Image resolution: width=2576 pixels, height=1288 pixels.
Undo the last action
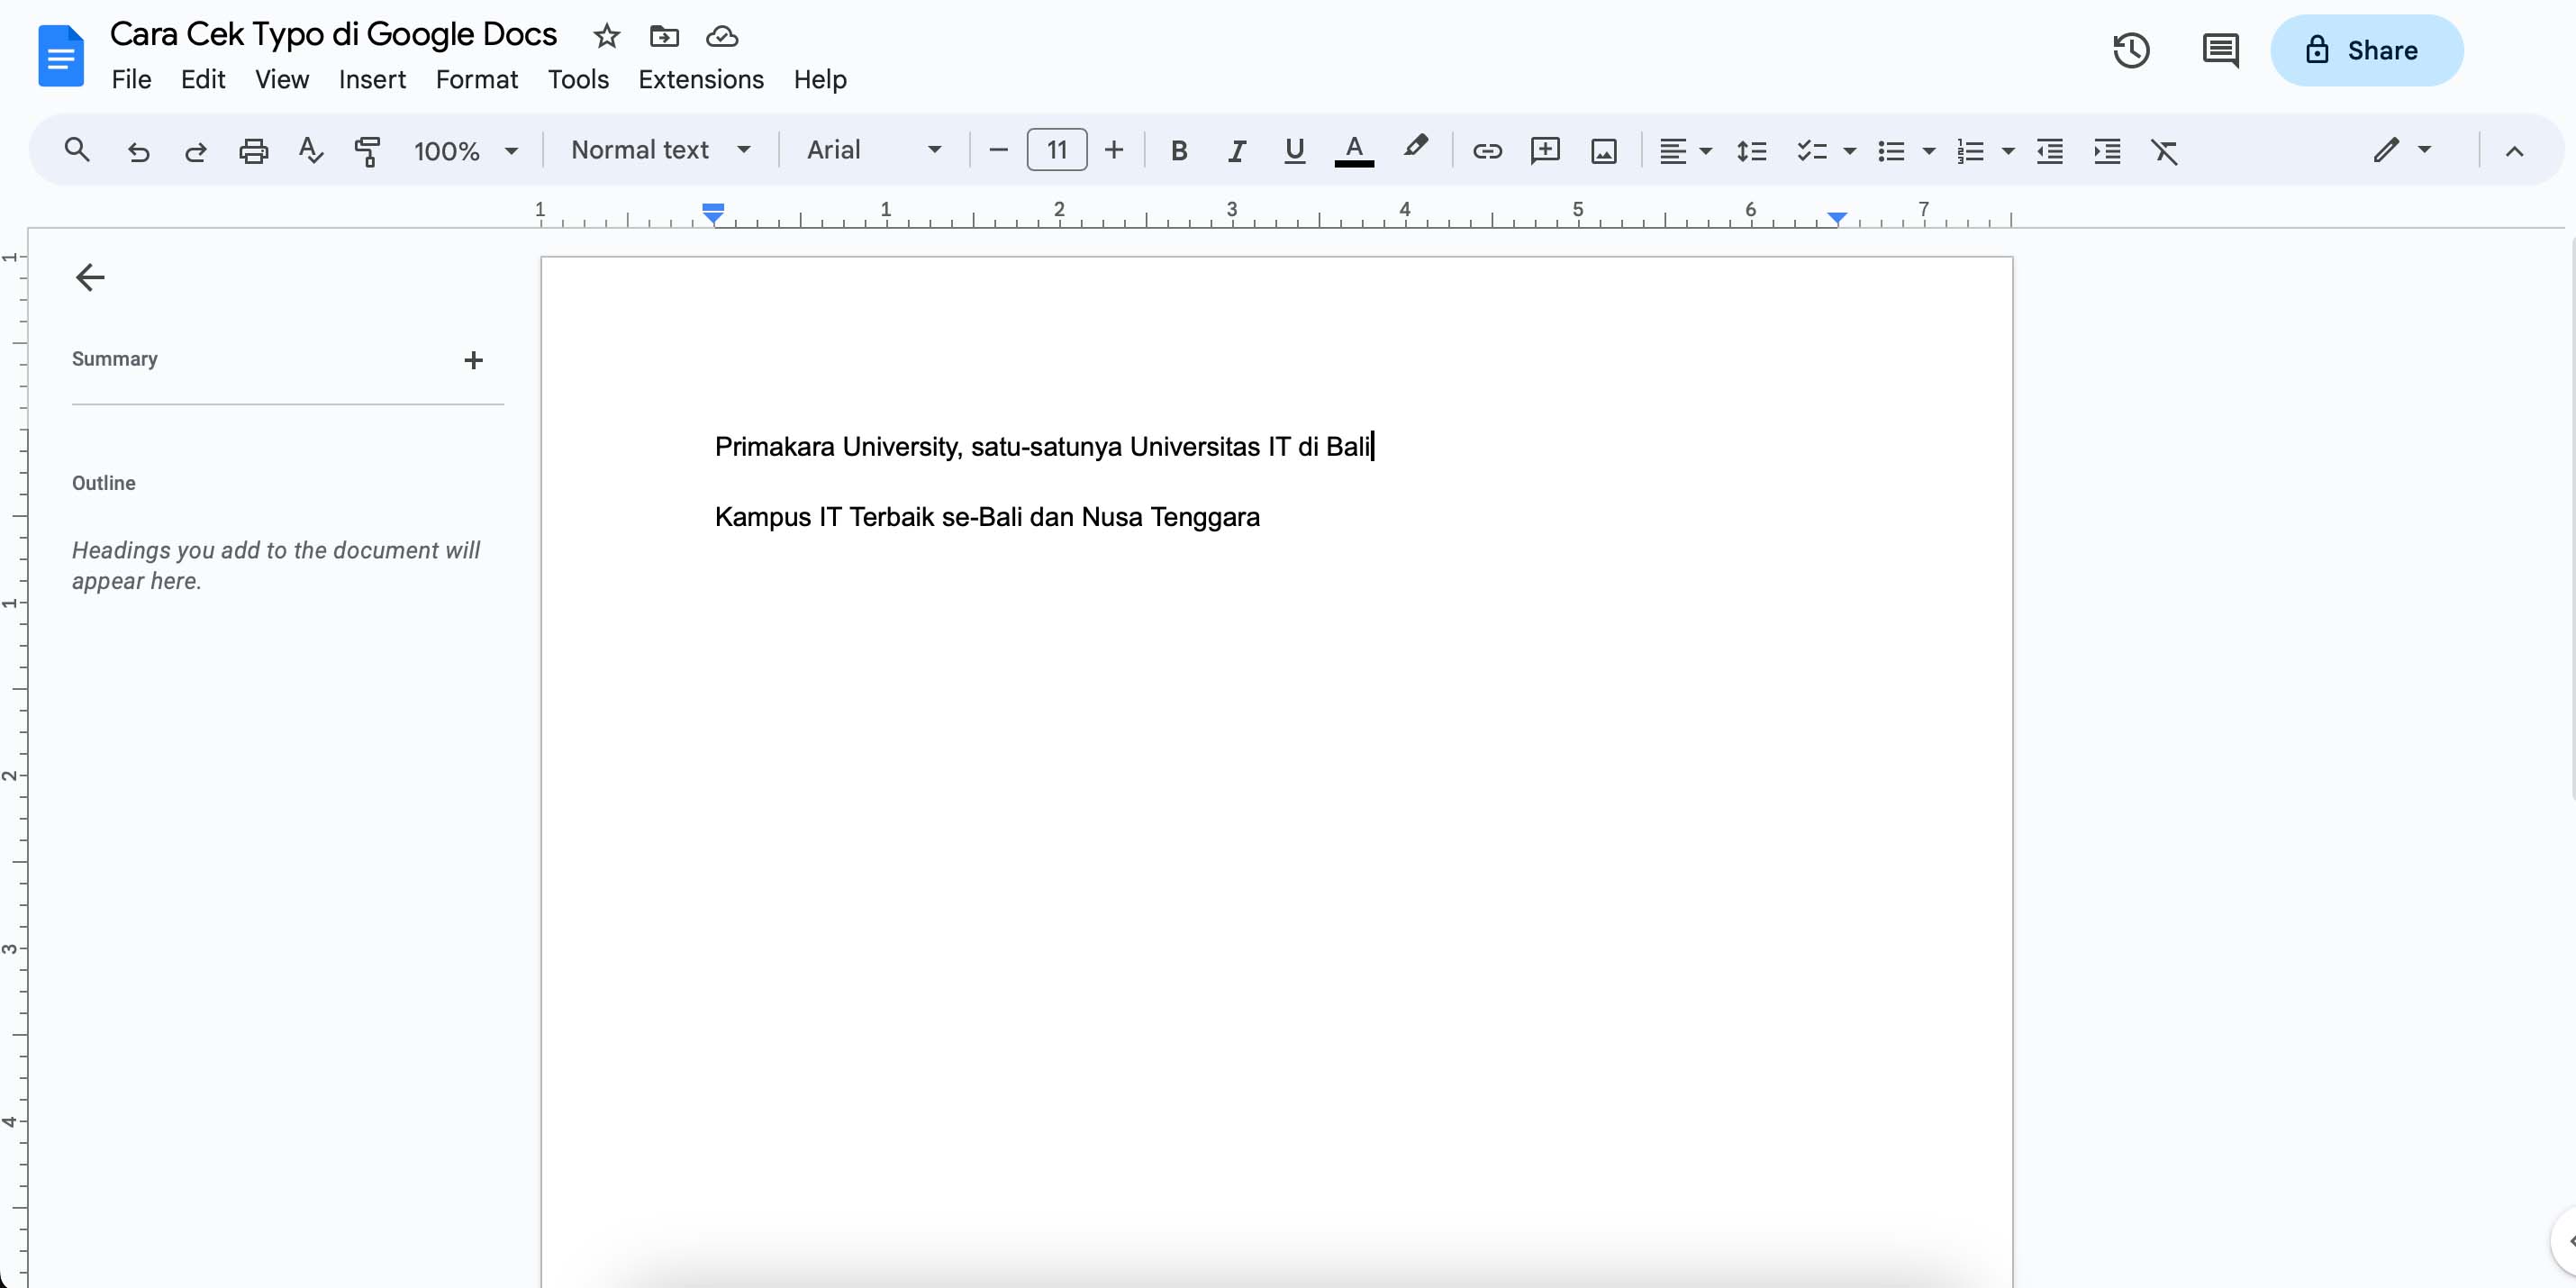tap(138, 151)
